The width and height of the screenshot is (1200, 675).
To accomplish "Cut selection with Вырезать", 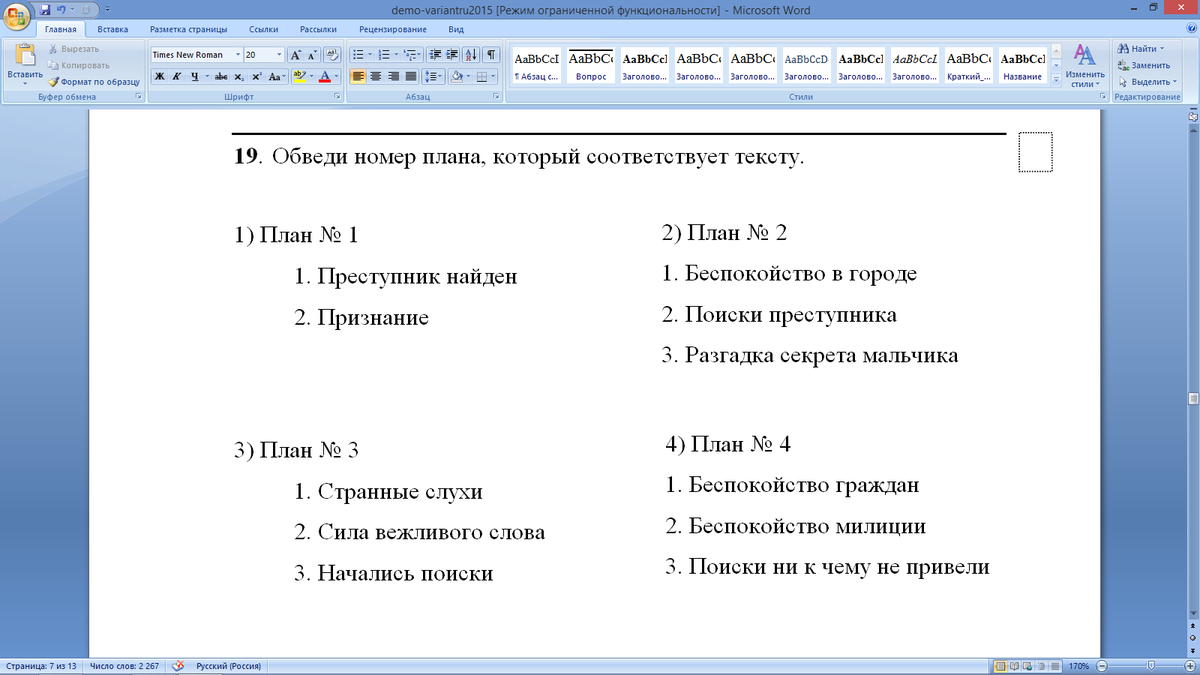I will click(74, 49).
